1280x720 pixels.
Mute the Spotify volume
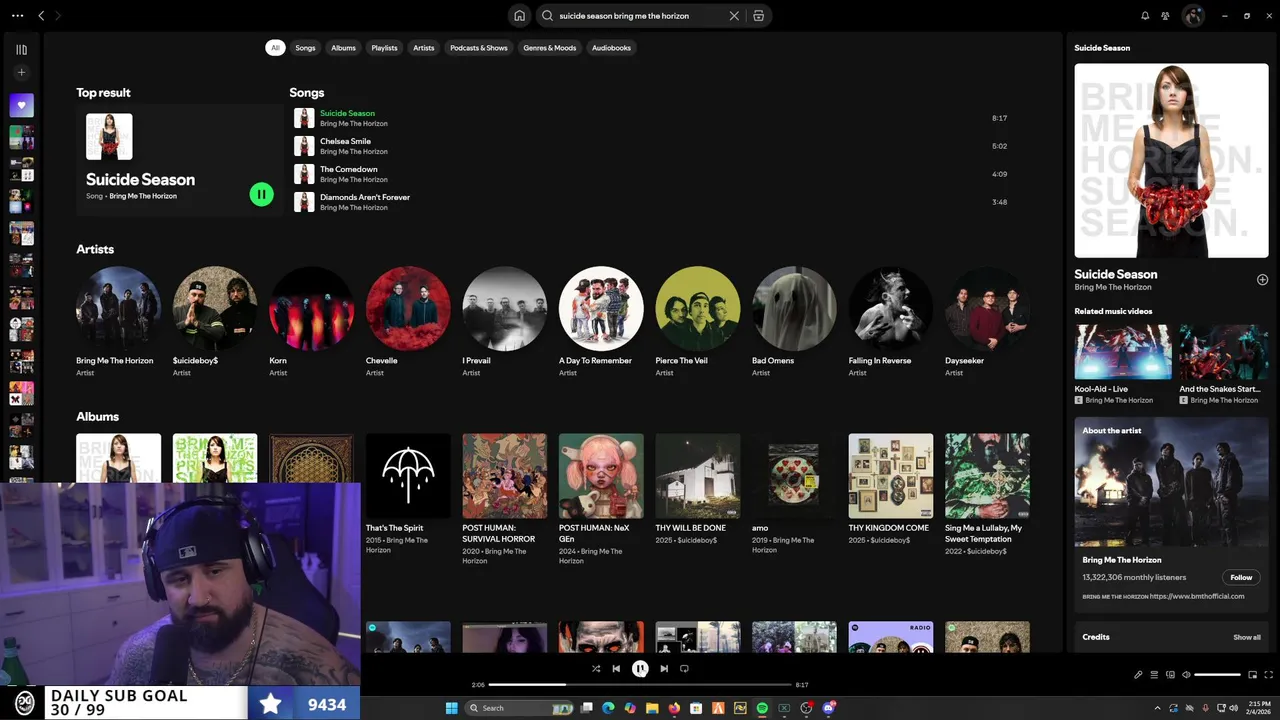point(1187,675)
